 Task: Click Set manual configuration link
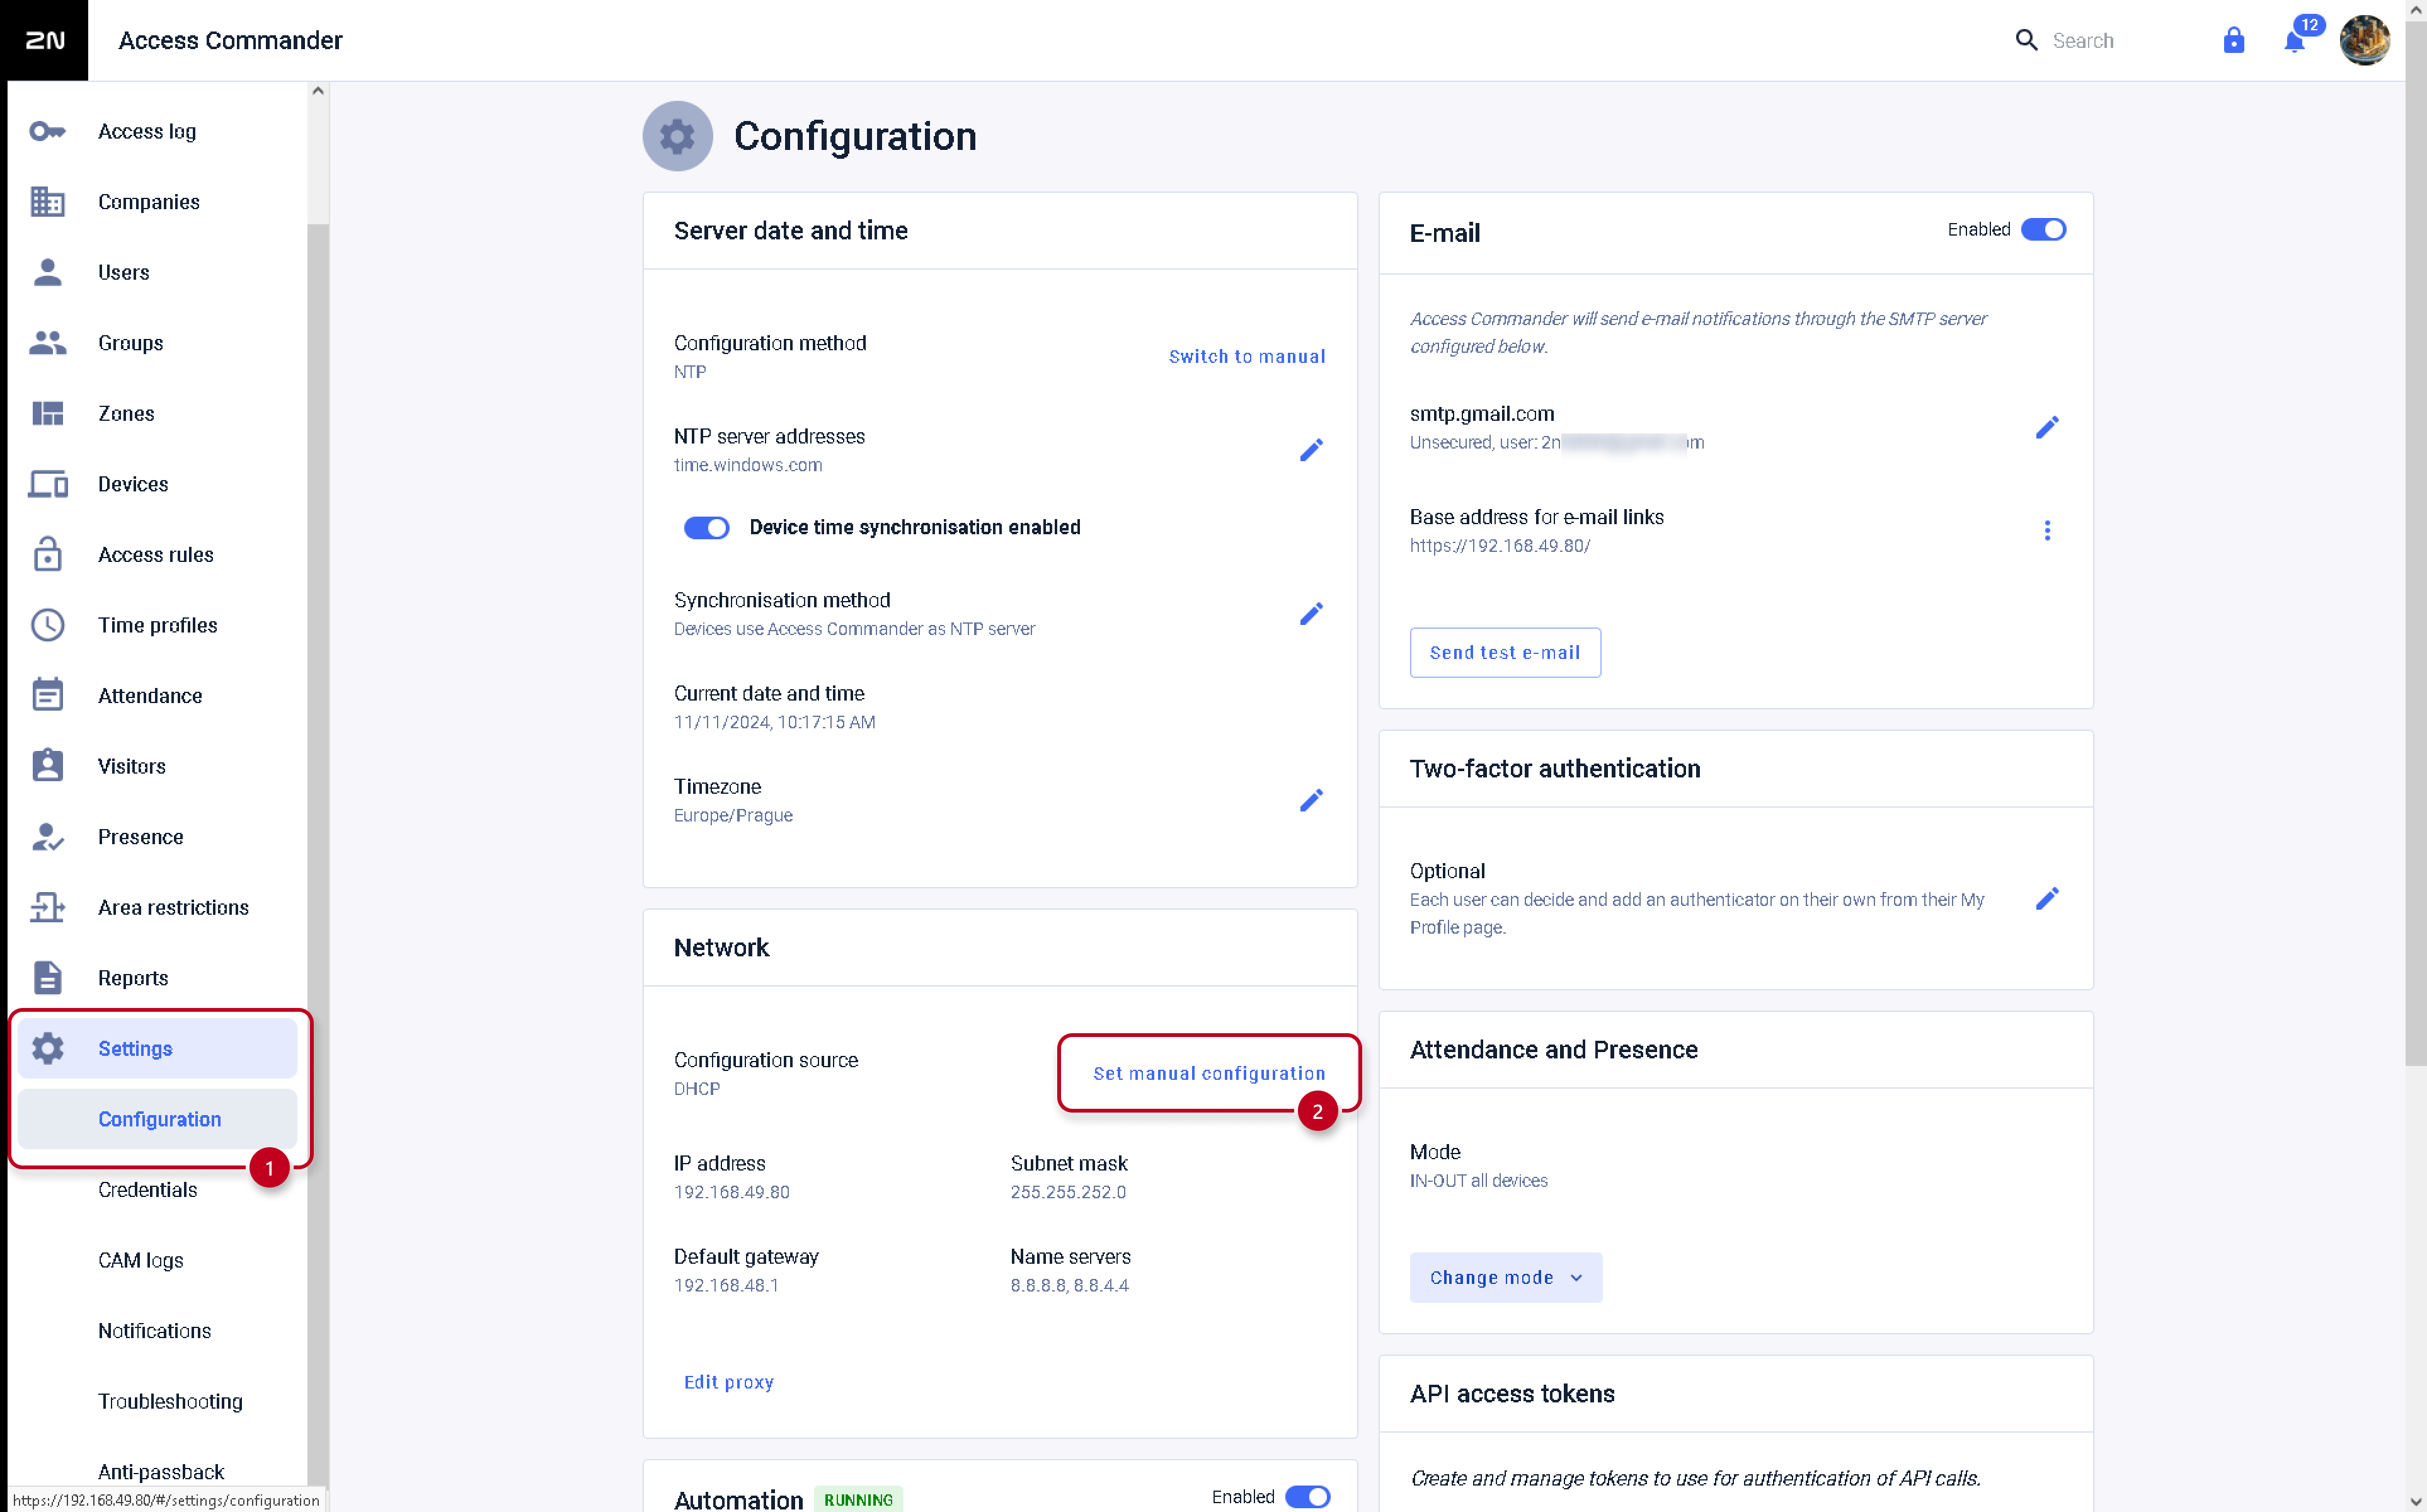[x=1208, y=1073]
